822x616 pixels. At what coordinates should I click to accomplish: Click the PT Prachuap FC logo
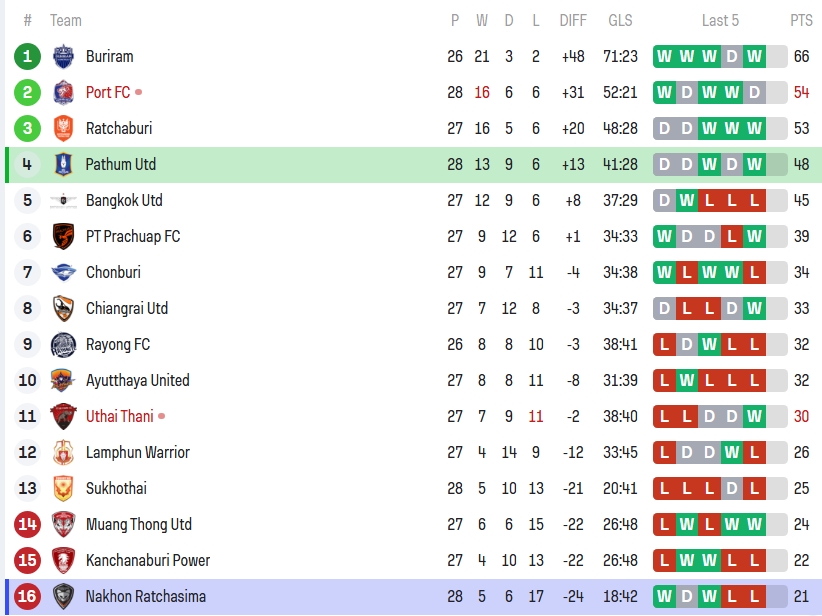[63, 237]
